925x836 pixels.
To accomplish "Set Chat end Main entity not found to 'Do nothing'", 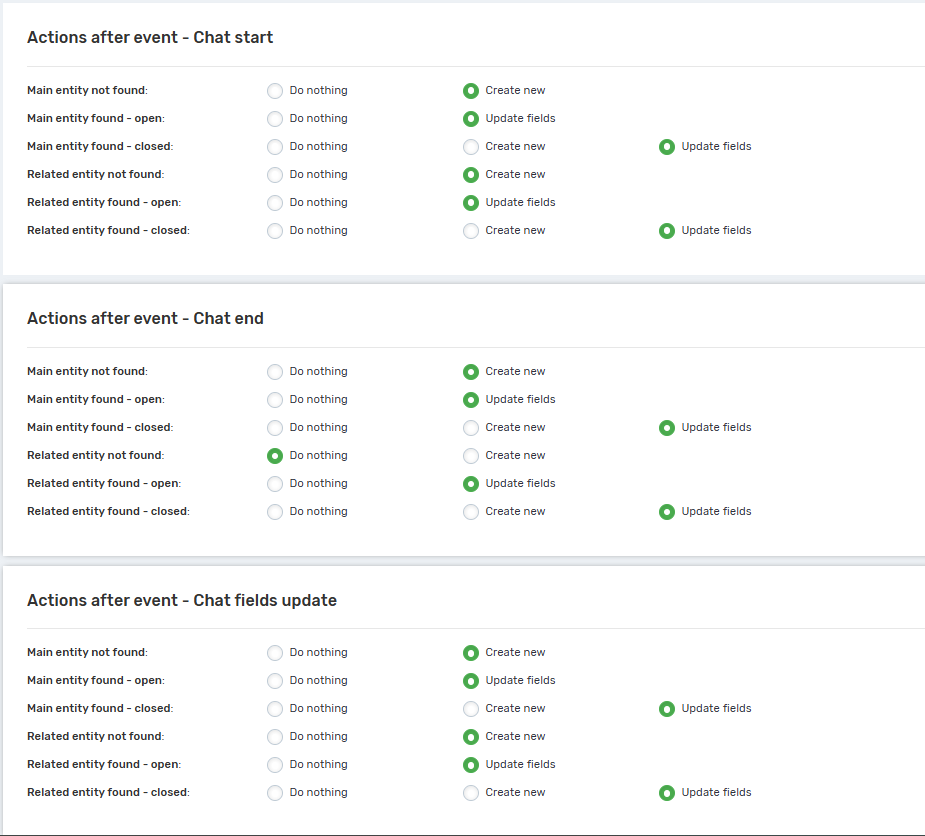I will [275, 372].
